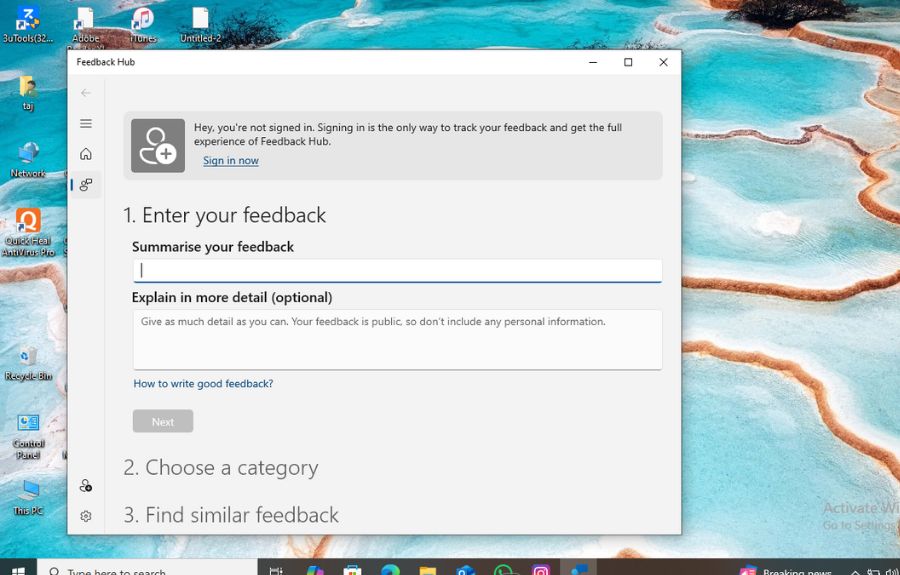Viewport: 900px width, 575px height.
Task: Select the Recycle Bin icon
Action: (x=28, y=364)
